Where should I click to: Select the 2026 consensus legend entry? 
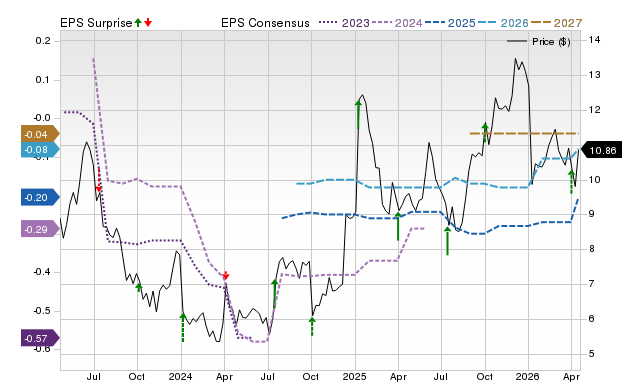tap(503, 23)
